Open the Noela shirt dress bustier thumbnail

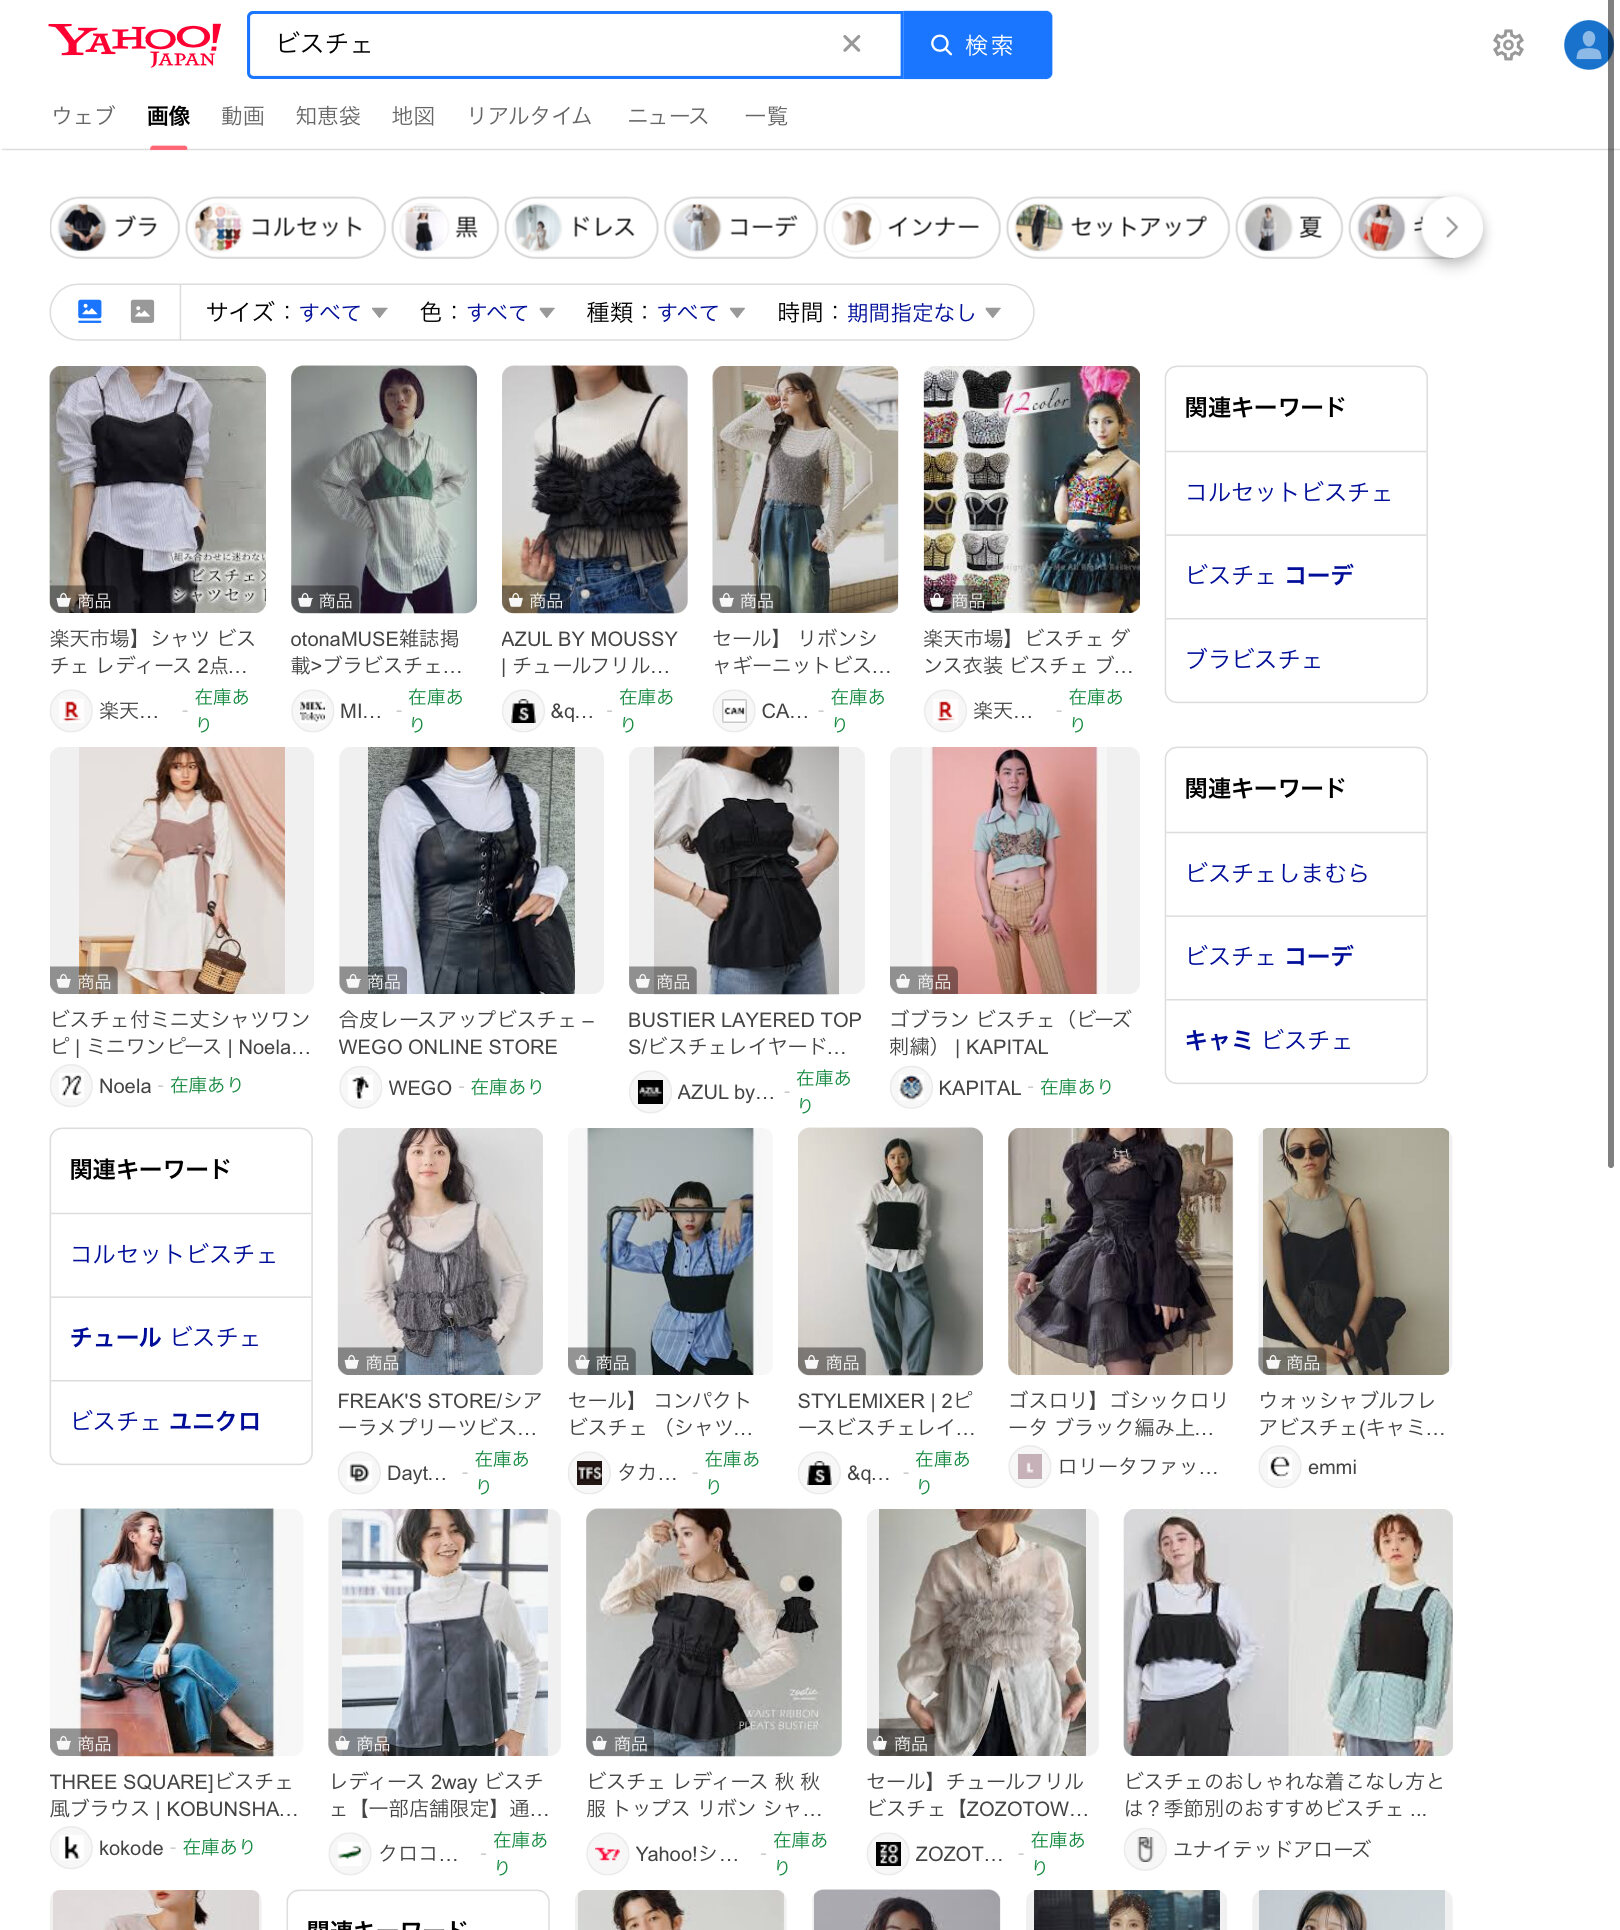[182, 870]
